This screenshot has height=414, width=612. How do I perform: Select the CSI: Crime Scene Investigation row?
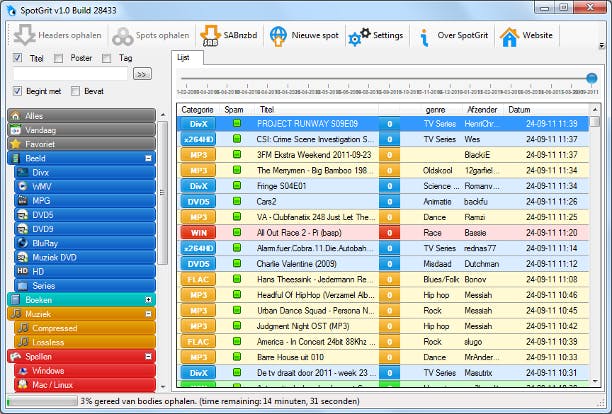383,139
